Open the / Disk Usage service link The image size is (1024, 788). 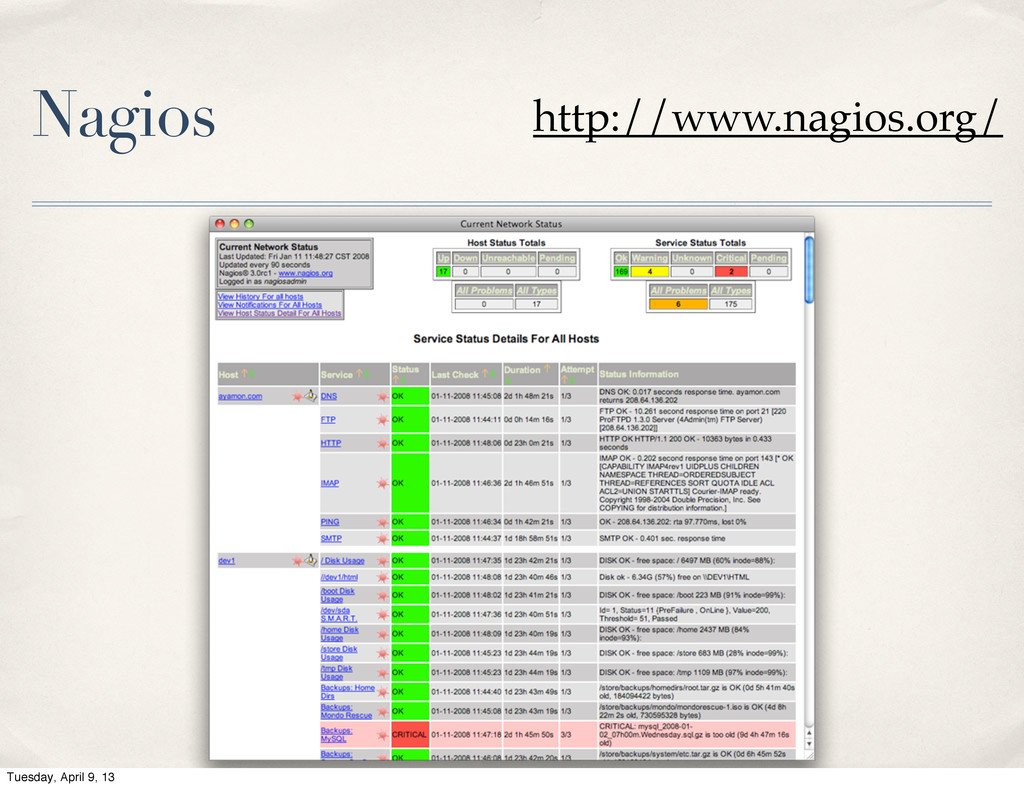[343, 561]
